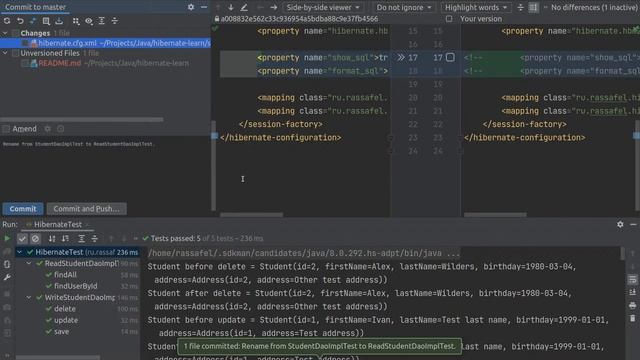Viewport: 640px width, 360px height.
Task: Open Run panel settings gear
Action: [x=620, y=224]
